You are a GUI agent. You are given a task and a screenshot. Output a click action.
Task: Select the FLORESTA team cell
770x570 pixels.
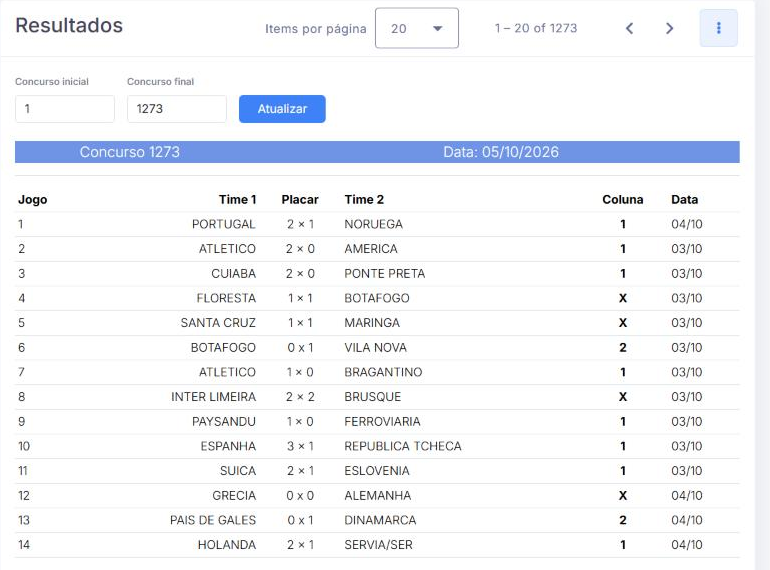pos(226,298)
